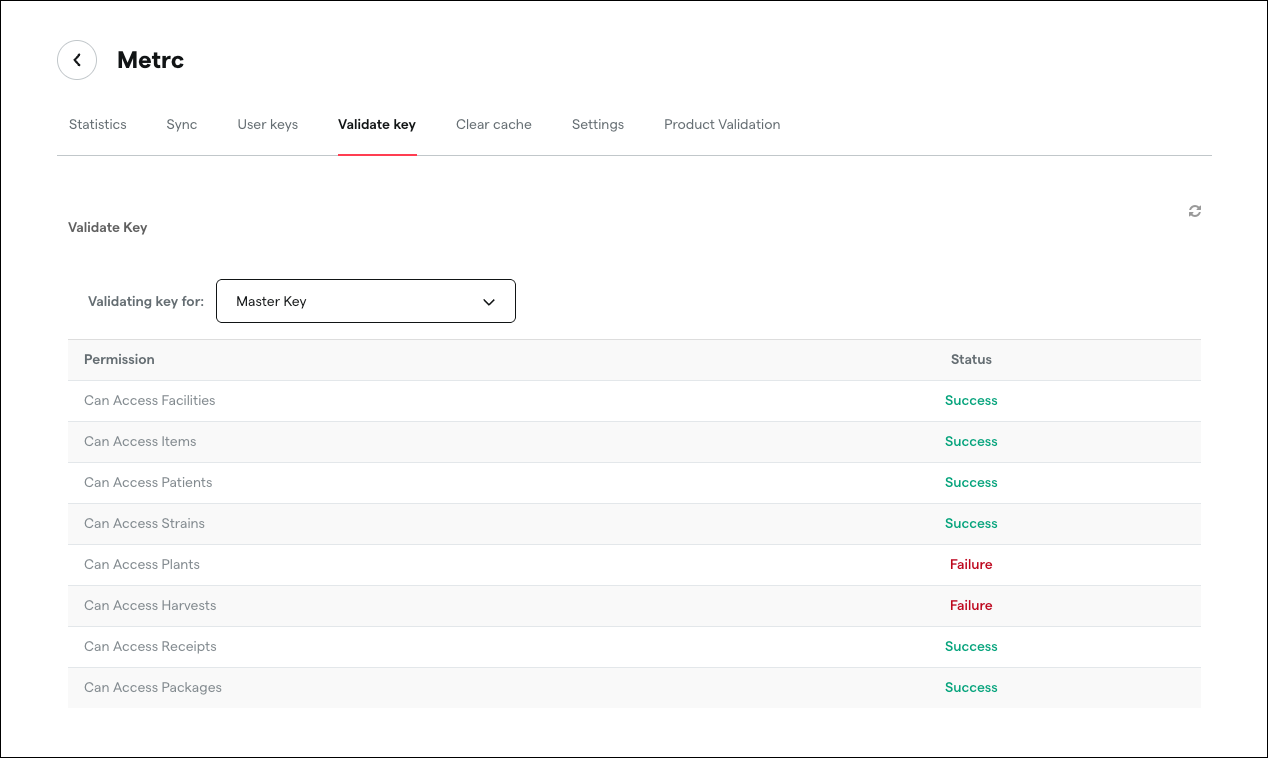Click Failure status for Can Access Harvests

[971, 605]
